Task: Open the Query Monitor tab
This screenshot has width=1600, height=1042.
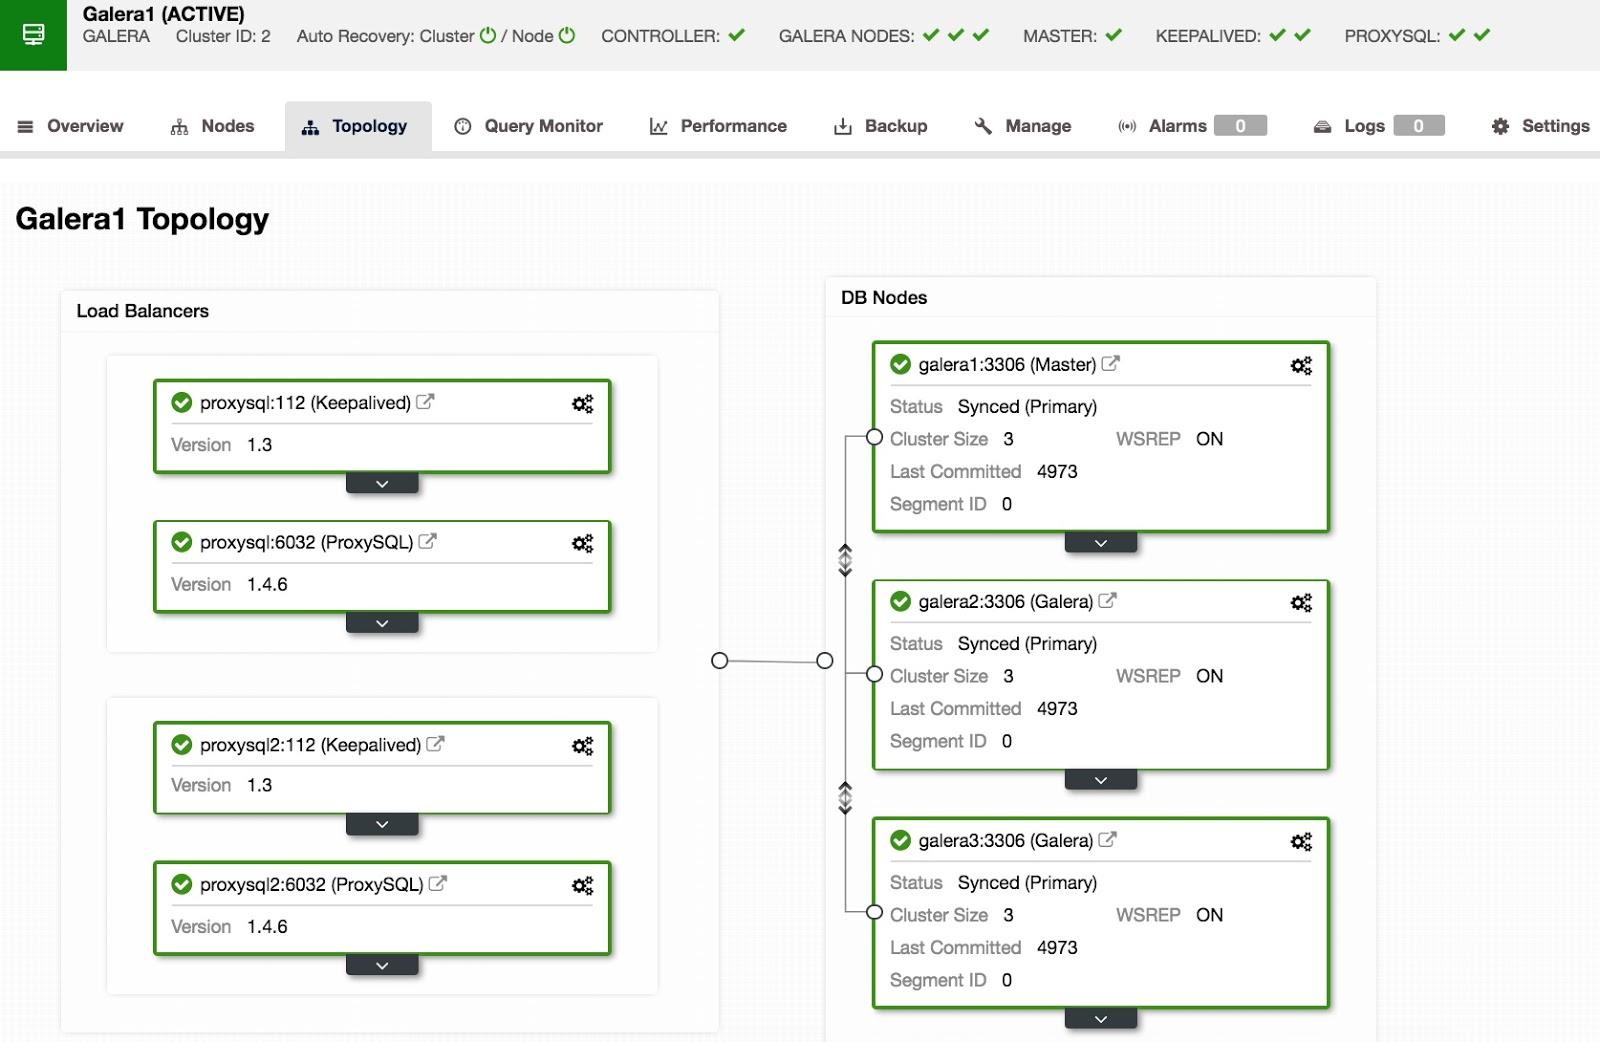Action: (x=528, y=126)
